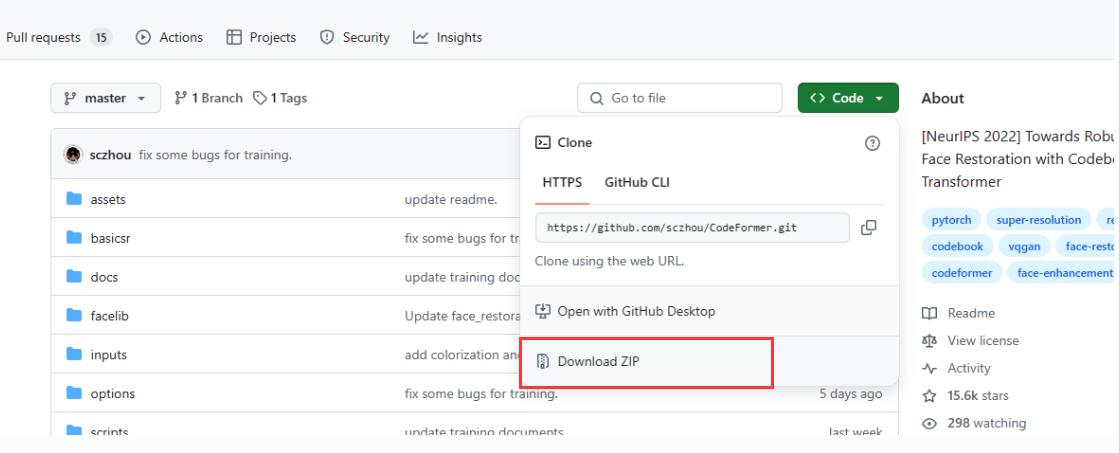Open commit message fix some bugs for training
This screenshot has width=1119, height=453.
tap(215, 155)
